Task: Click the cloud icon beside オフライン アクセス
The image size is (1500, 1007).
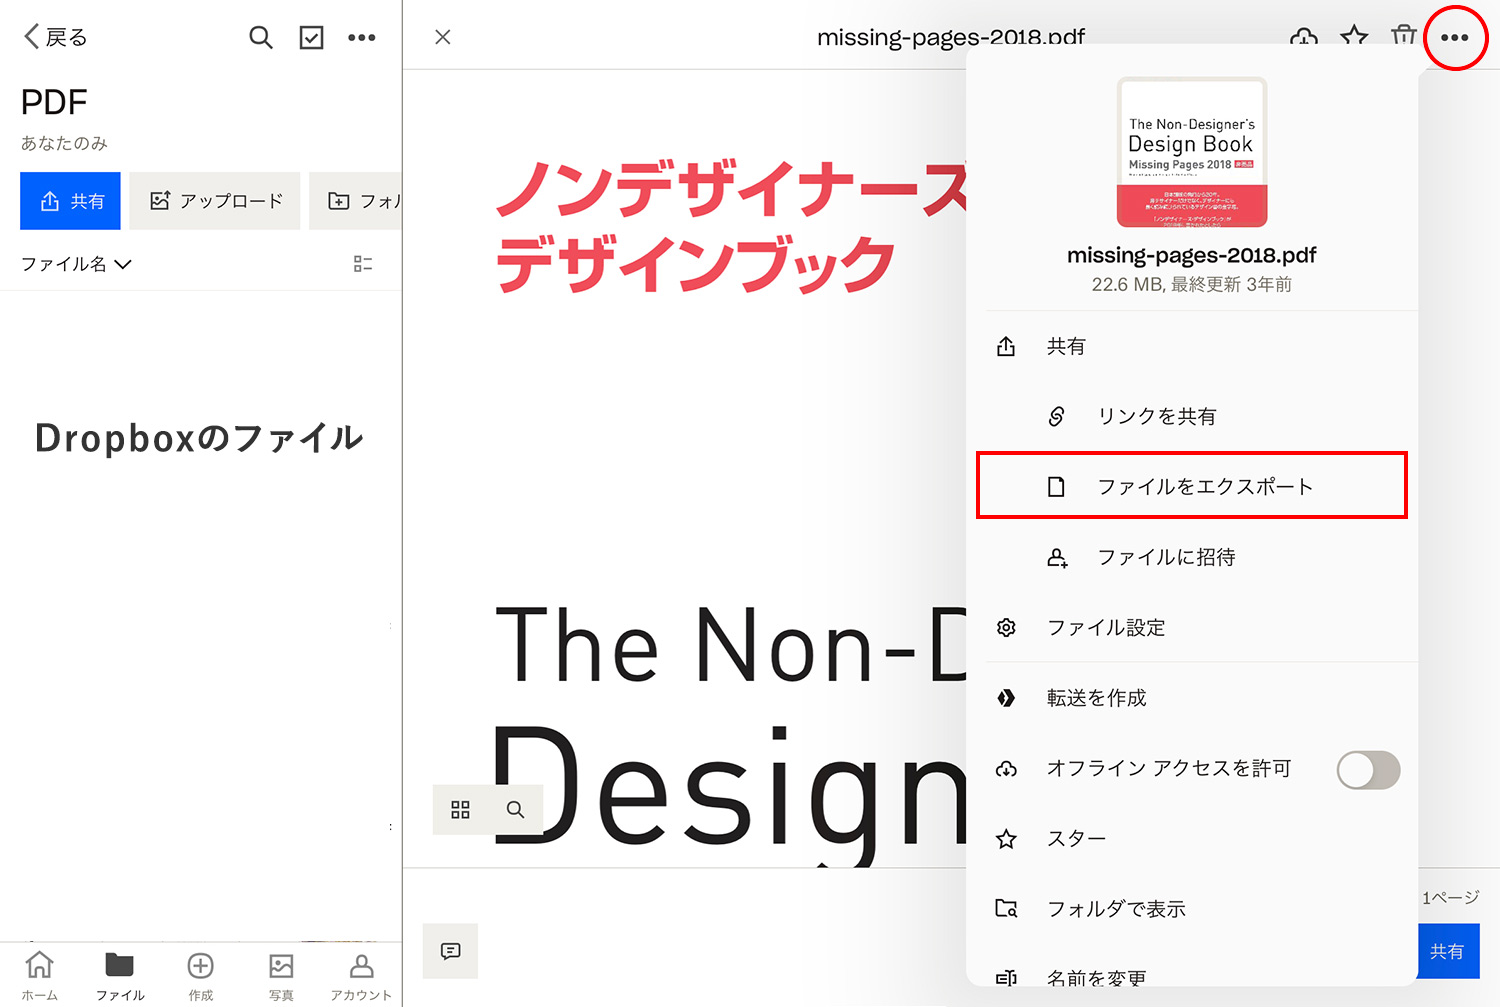Action: pos(1006,769)
